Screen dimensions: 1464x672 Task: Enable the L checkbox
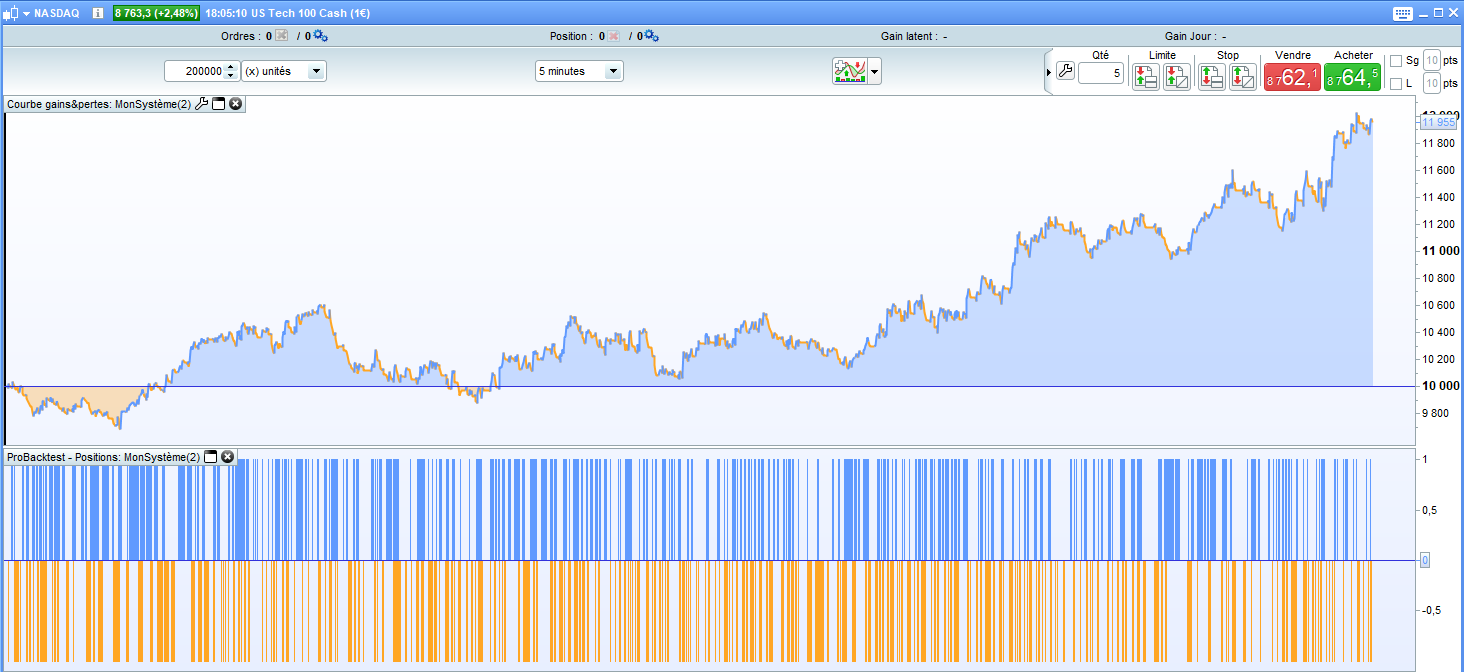tap(1396, 83)
